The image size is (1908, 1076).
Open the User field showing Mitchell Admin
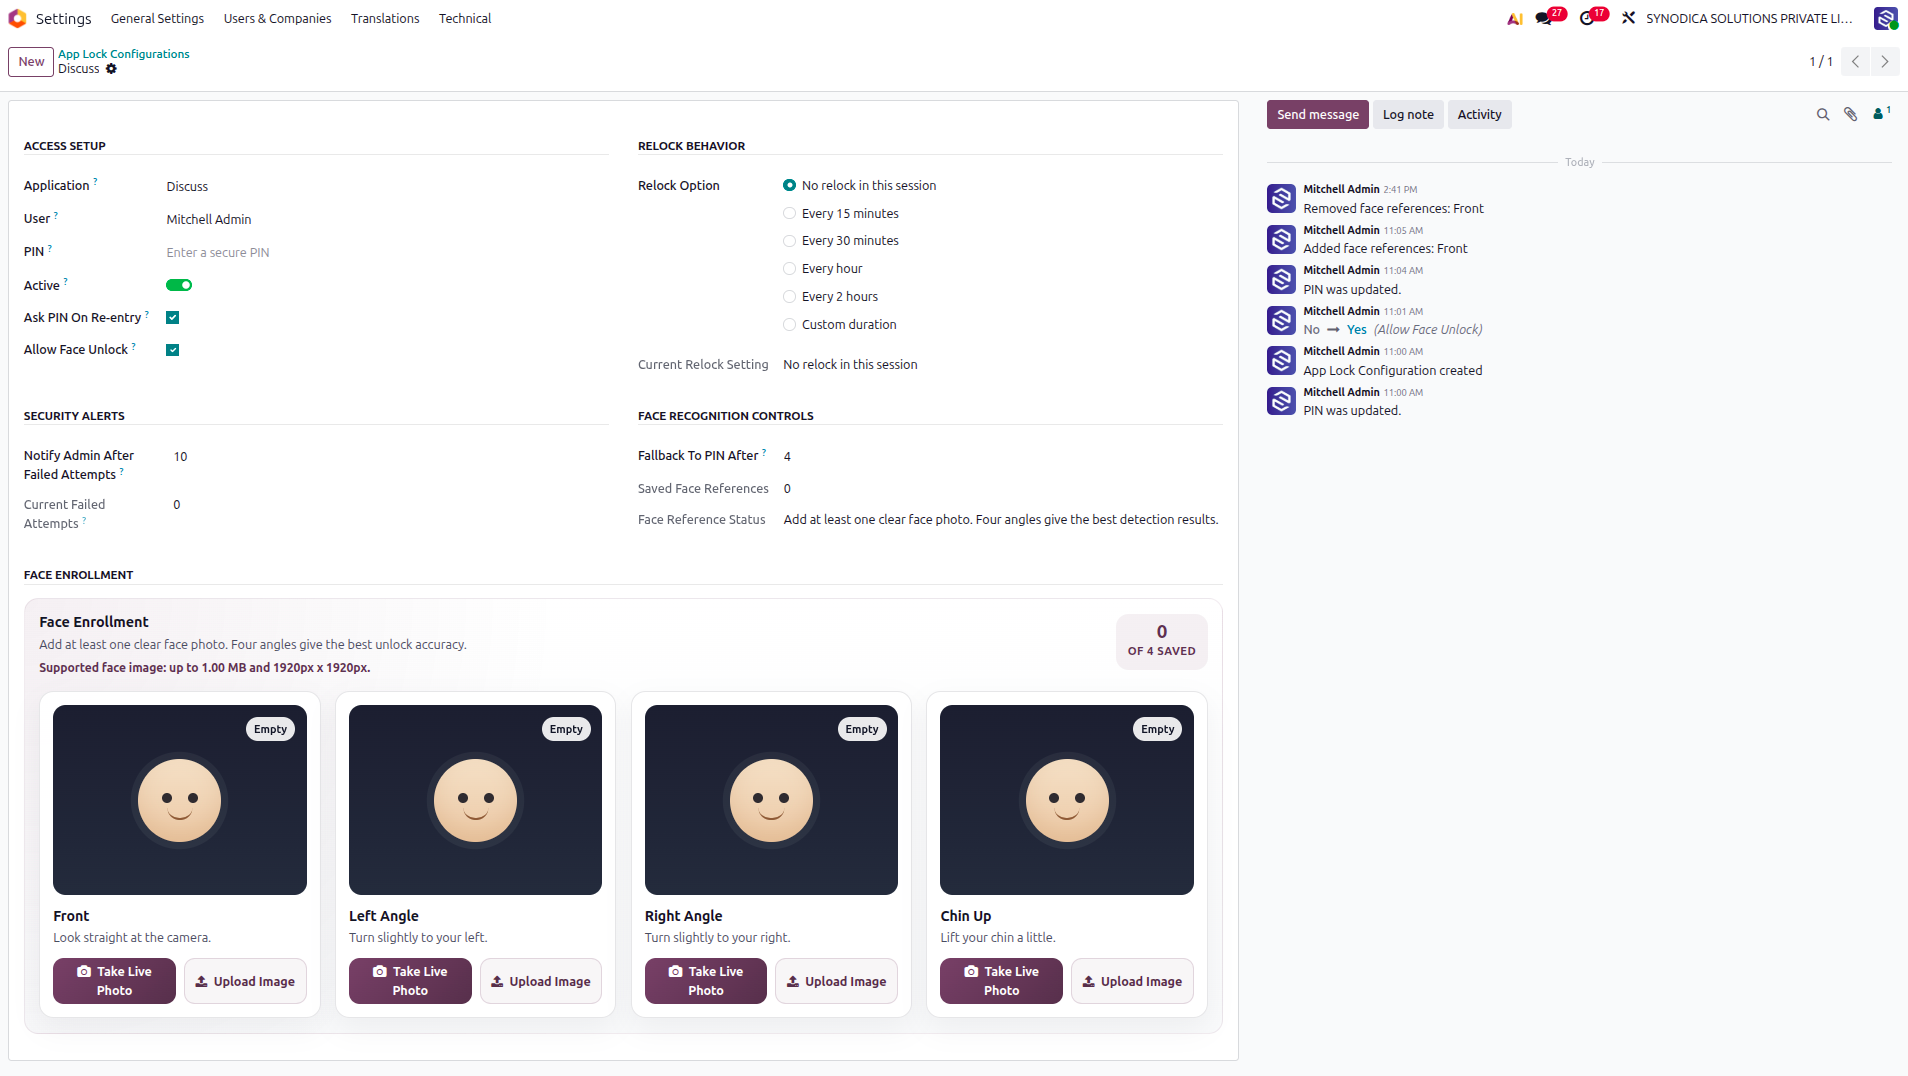pyautogui.click(x=387, y=220)
